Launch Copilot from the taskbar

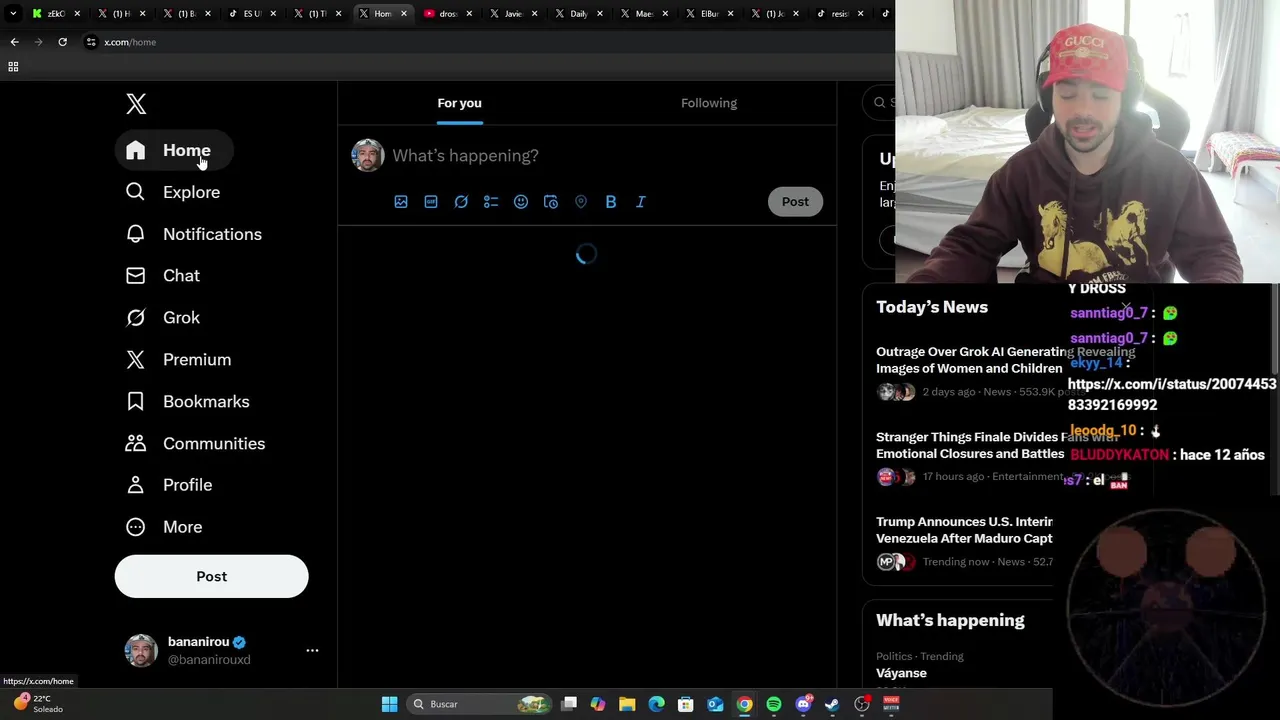coord(598,704)
